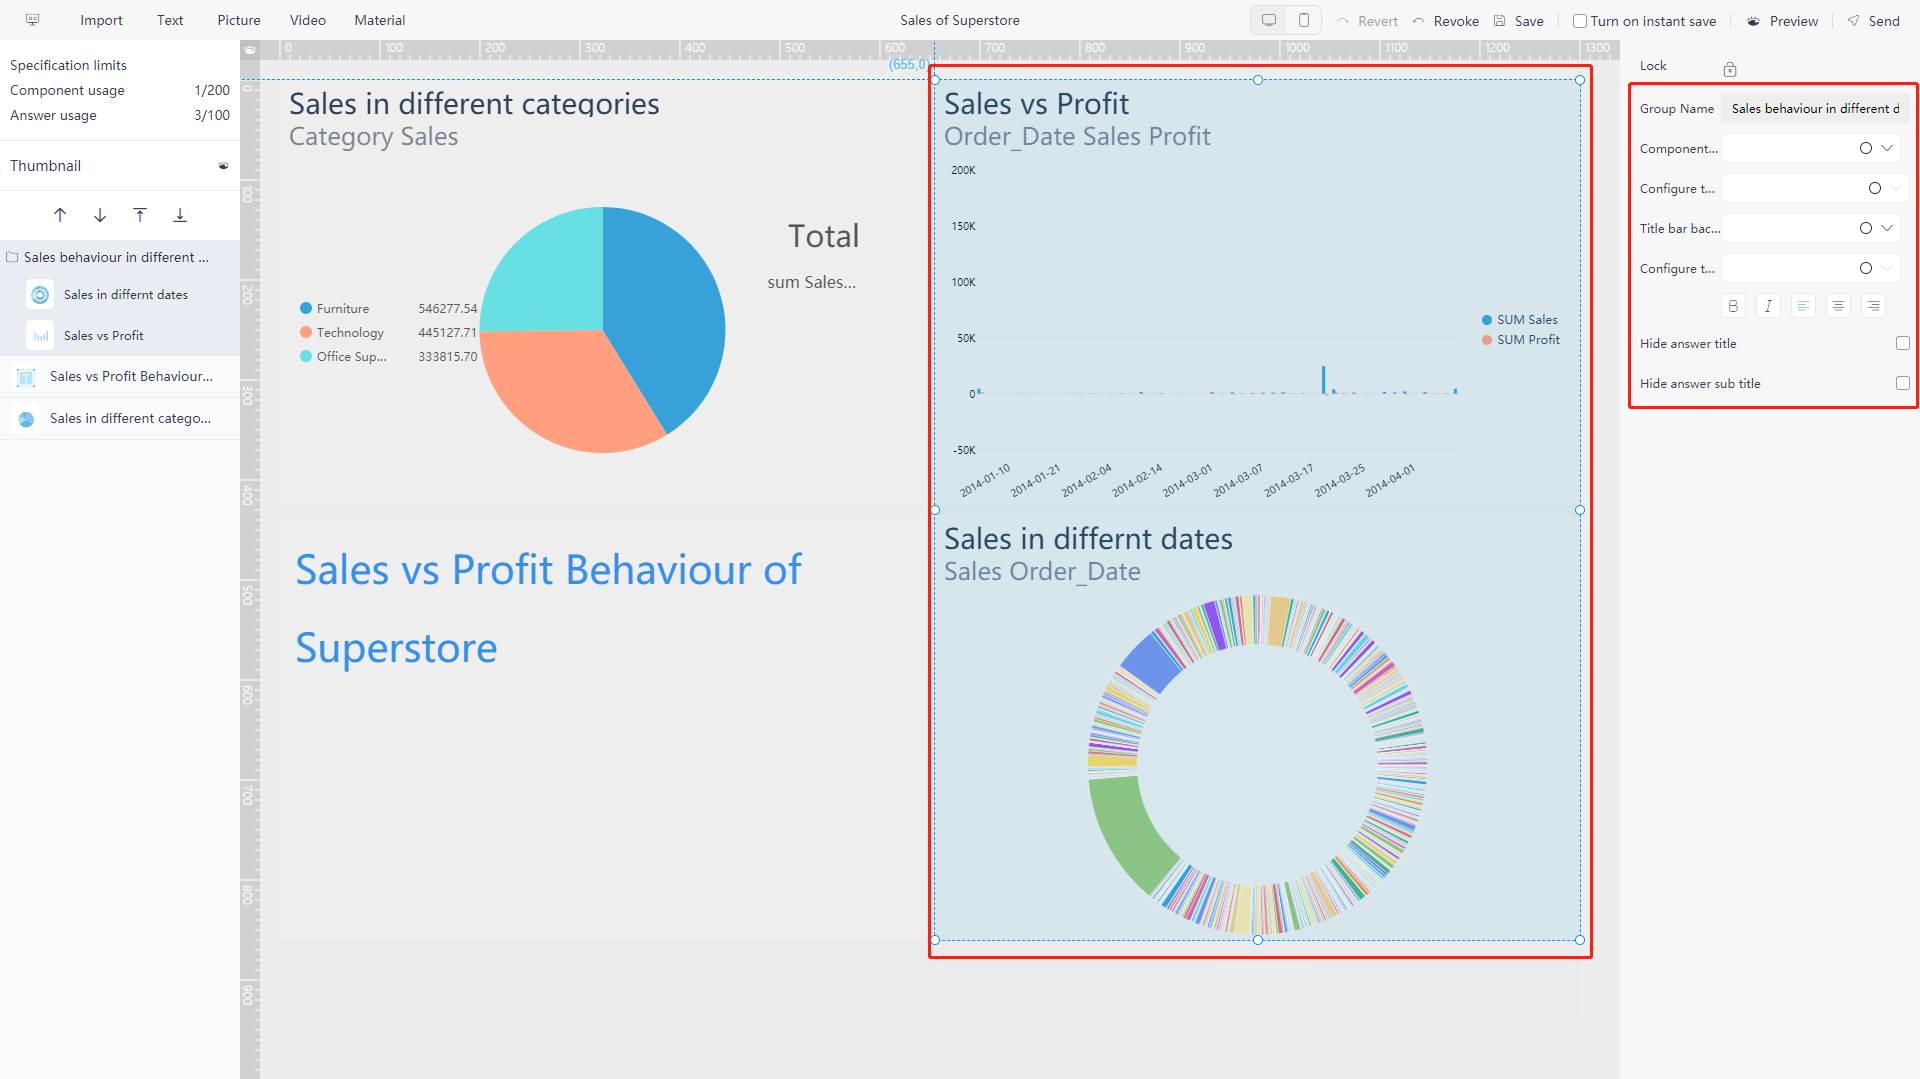Toggle the Lock icon
Viewport: 1920px width, 1079px height.
[1730, 68]
